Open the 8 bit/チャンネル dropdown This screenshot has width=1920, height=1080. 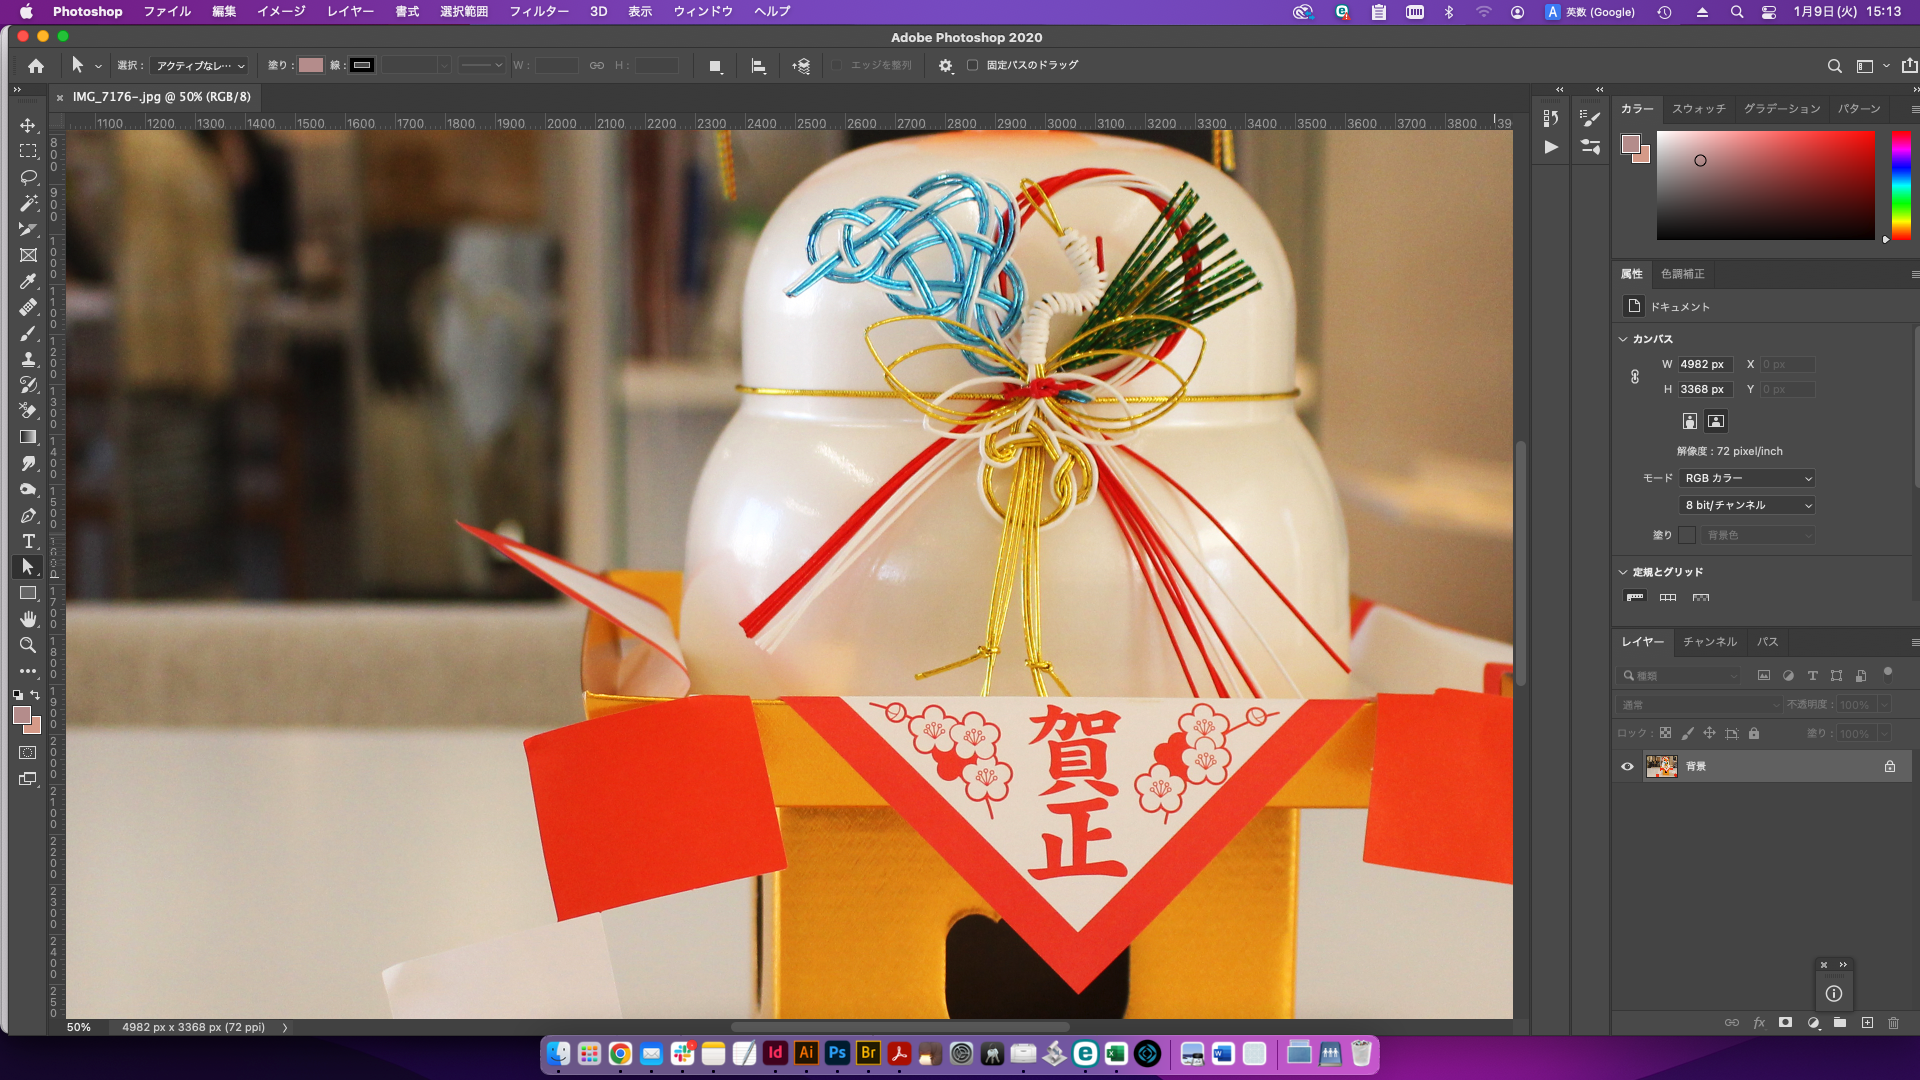[x=1747, y=505]
